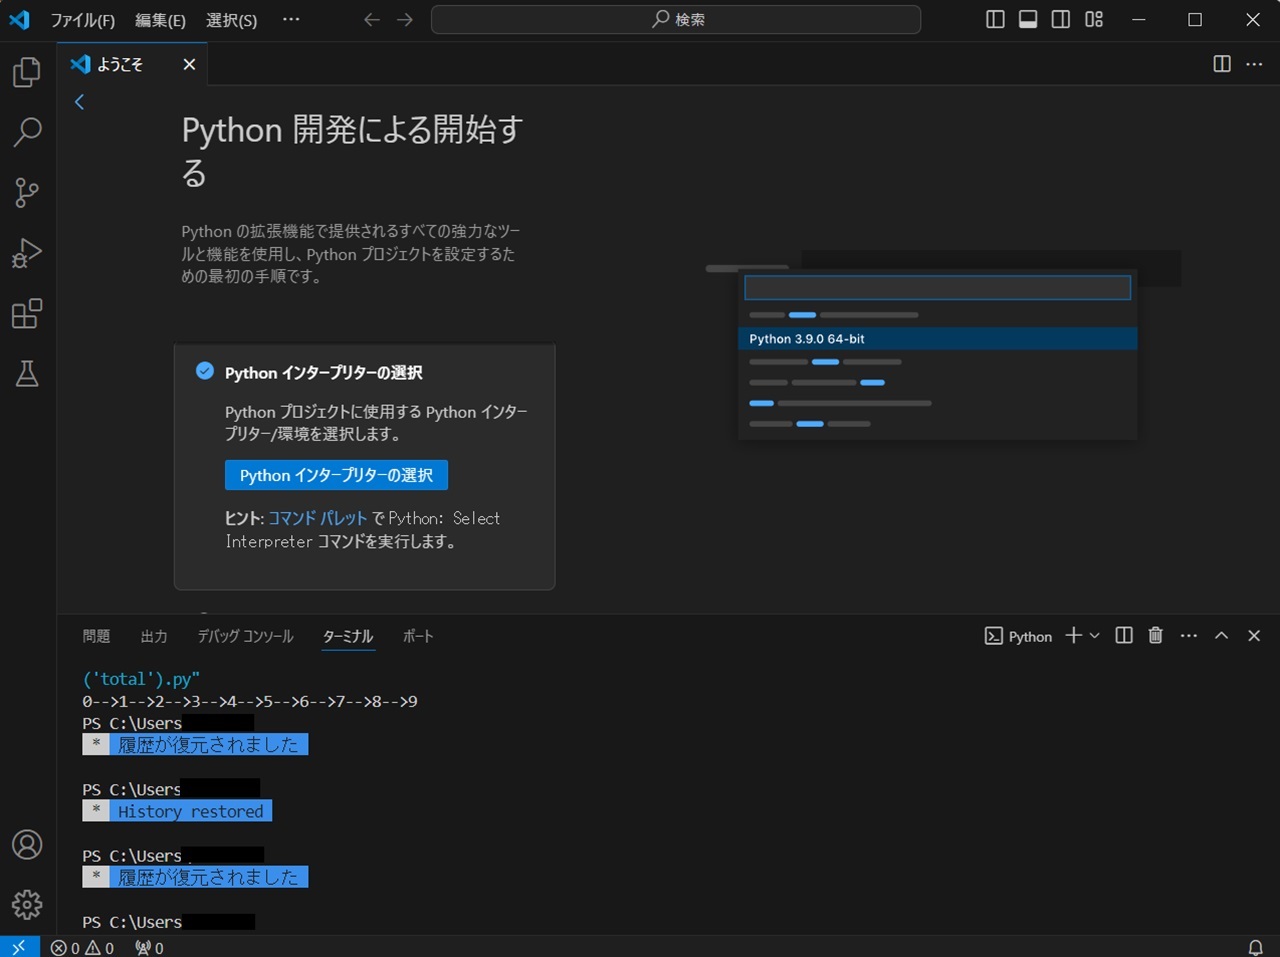Open terminal launch profile dropdown arrow
1280x957 pixels.
point(1094,636)
